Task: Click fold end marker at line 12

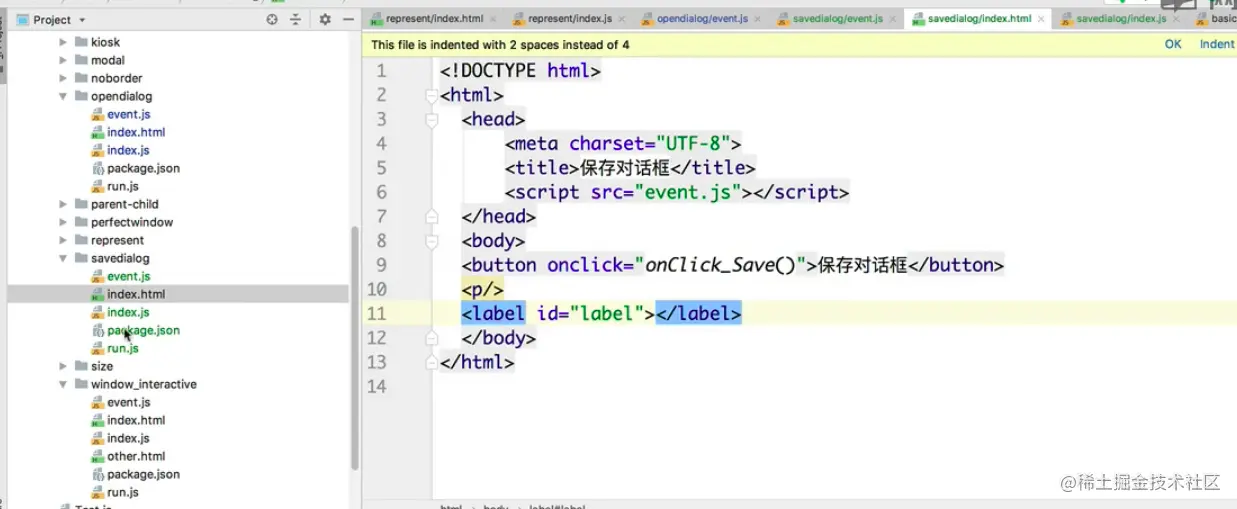Action: tap(432, 338)
